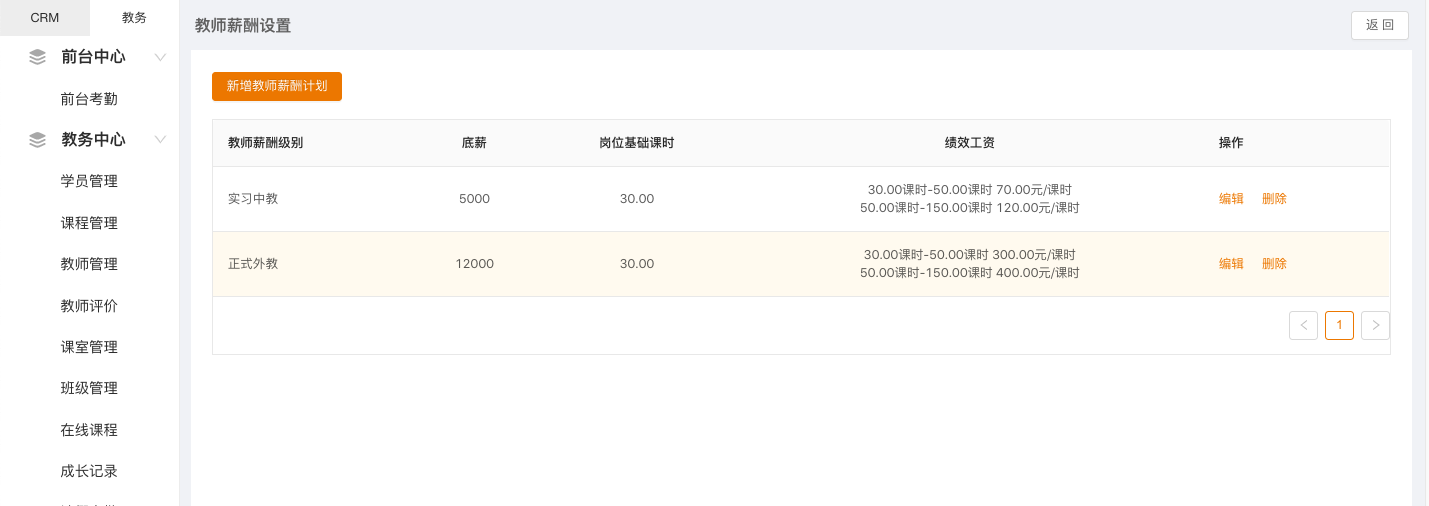Go to the next page arrow
The height and width of the screenshot is (506, 1429).
point(1375,325)
